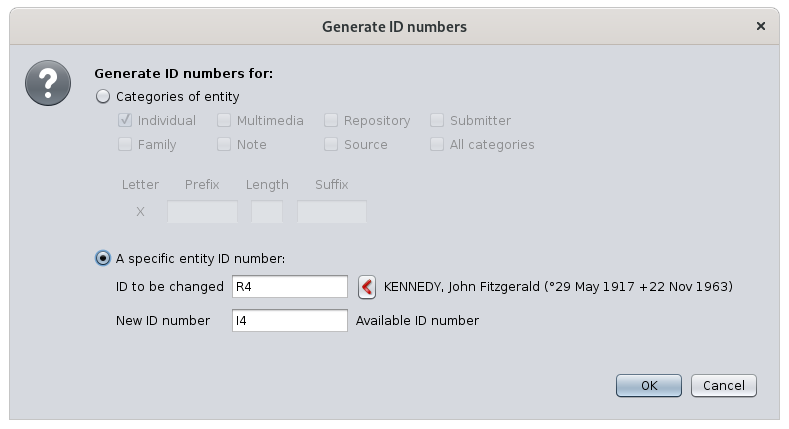Click the Length input box

(267, 211)
